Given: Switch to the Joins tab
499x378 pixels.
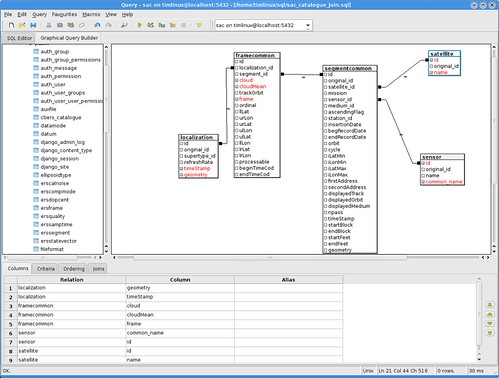Looking at the screenshot, I should 98,269.
